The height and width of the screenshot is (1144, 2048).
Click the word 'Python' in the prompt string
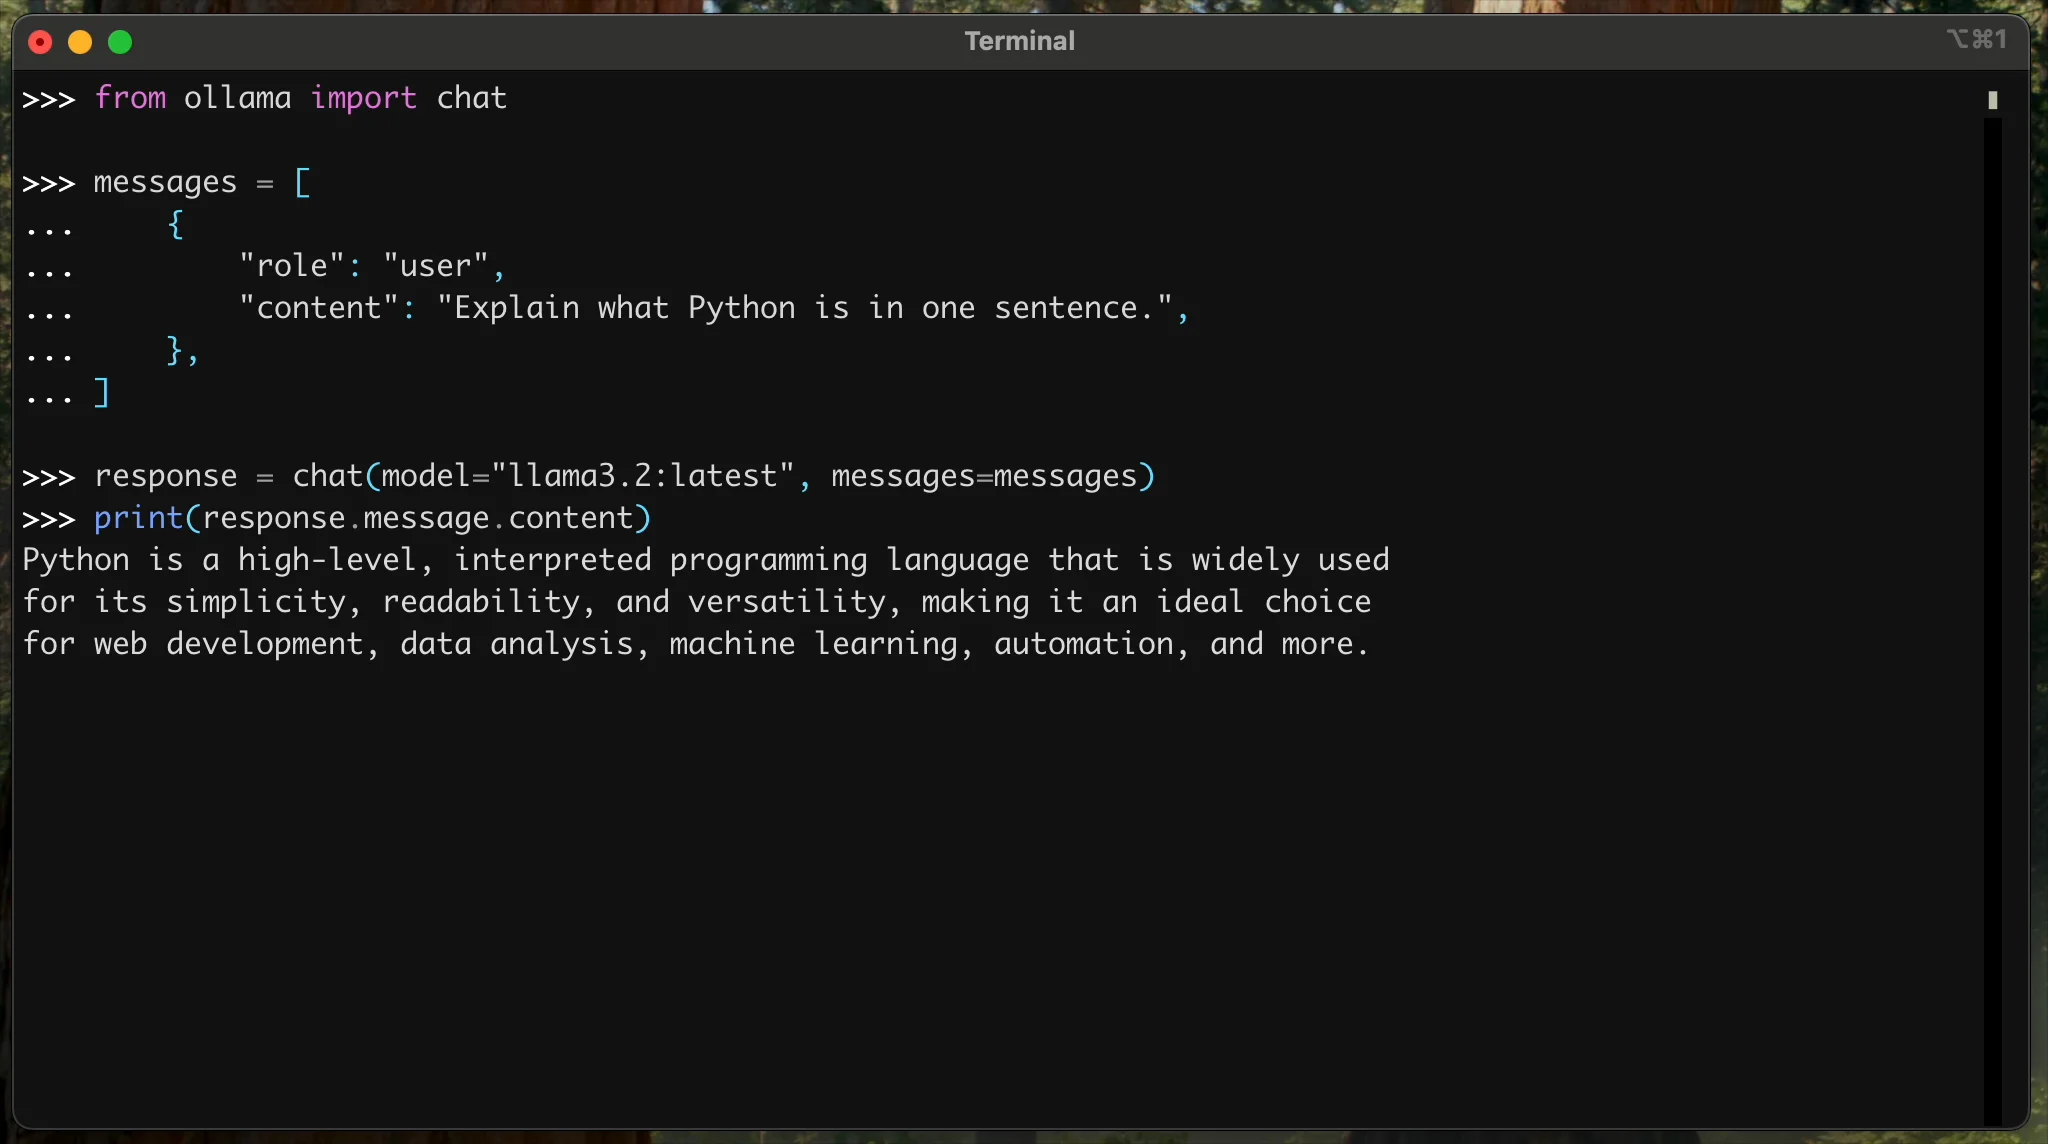741,308
